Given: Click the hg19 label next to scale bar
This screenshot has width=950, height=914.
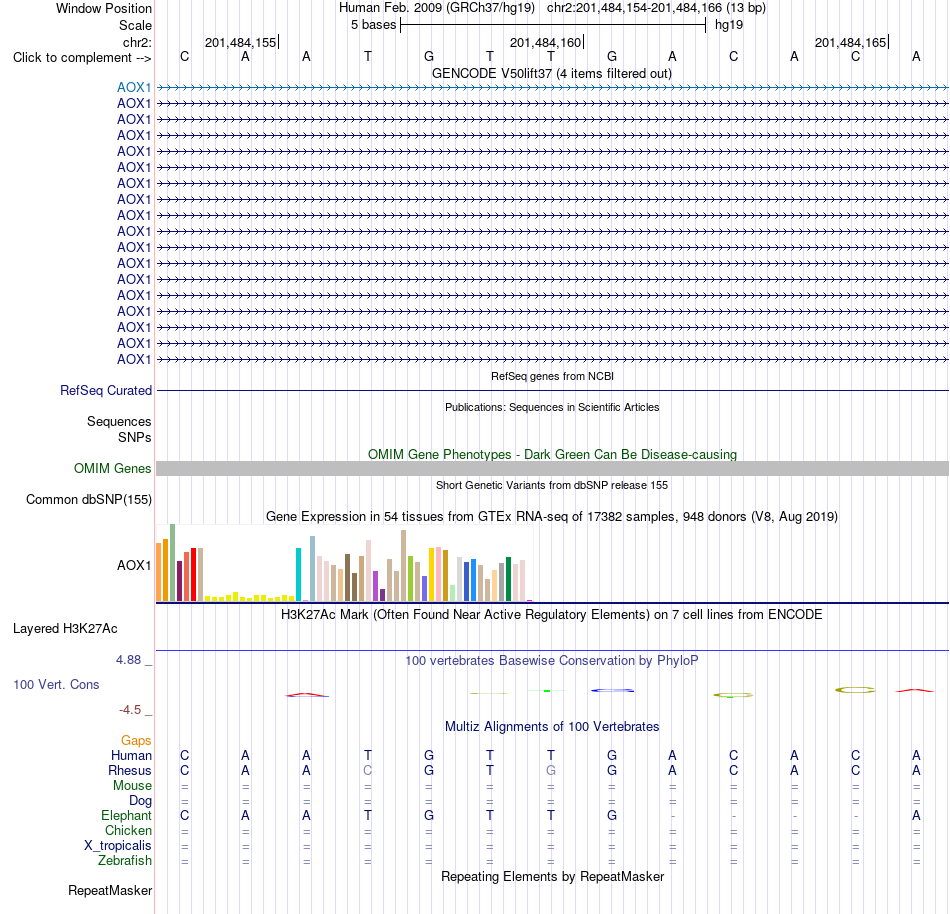Looking at the screenshot, I should tap(729, 25).
